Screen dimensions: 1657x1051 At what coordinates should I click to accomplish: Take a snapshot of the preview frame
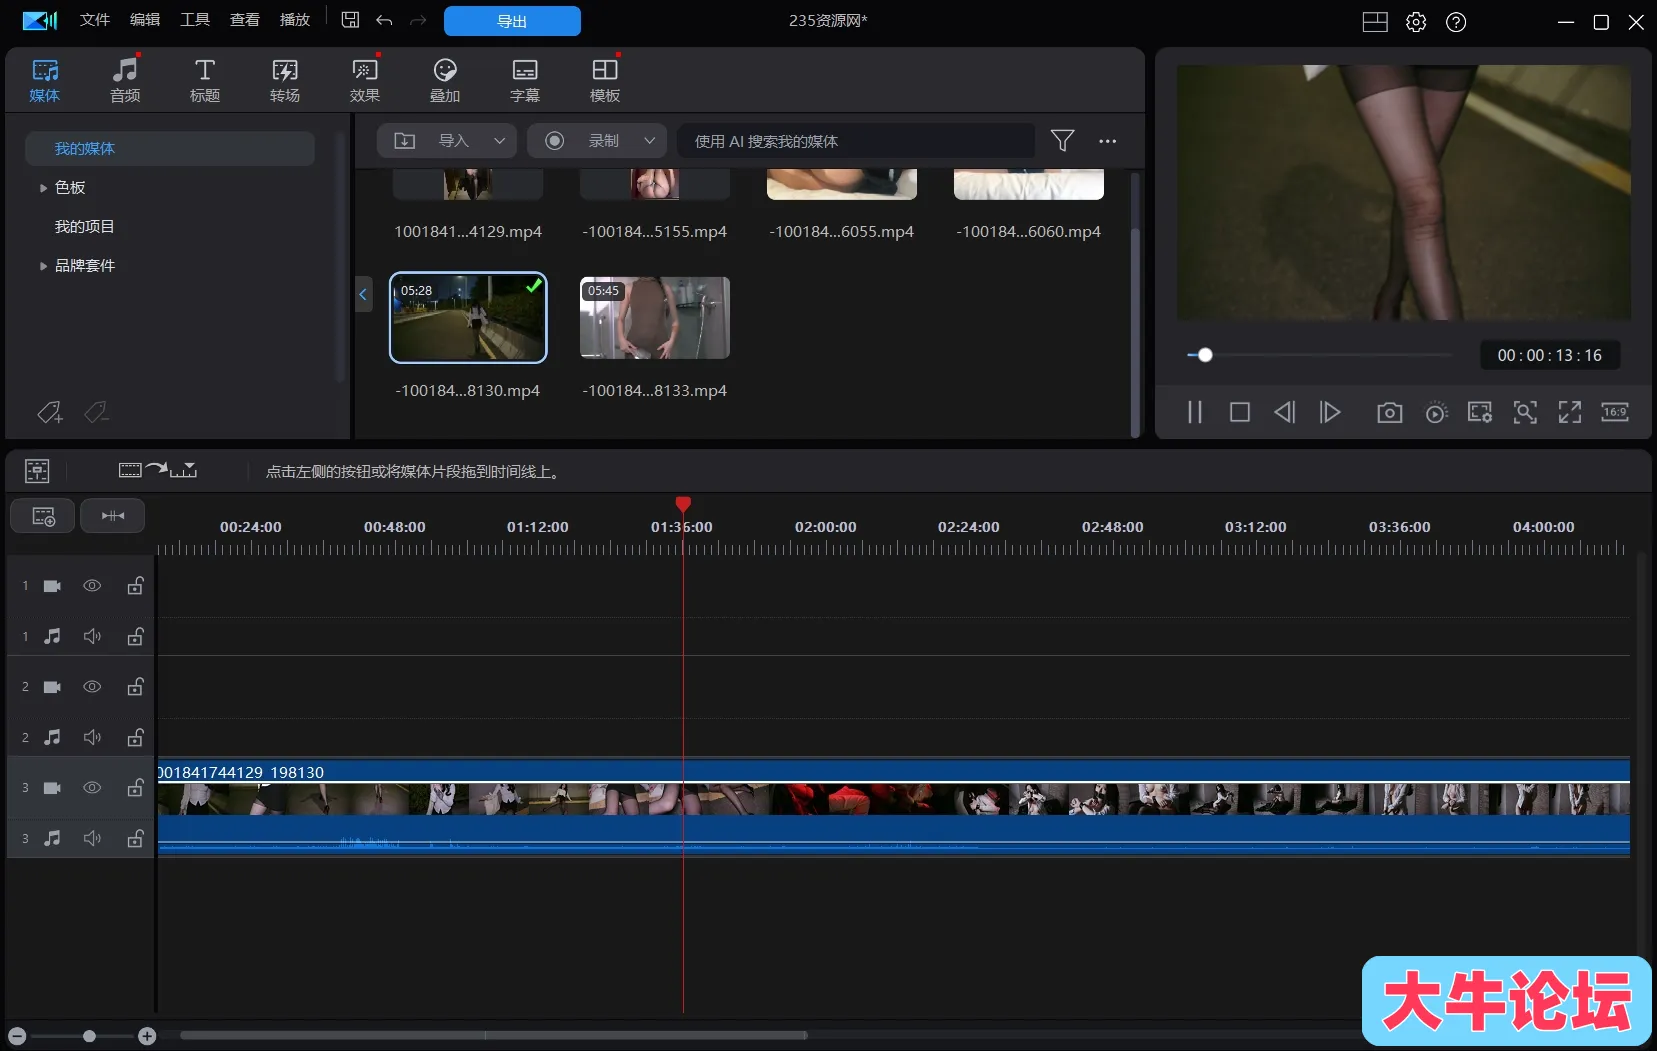pyautogui.click(x=1390, y=412)
